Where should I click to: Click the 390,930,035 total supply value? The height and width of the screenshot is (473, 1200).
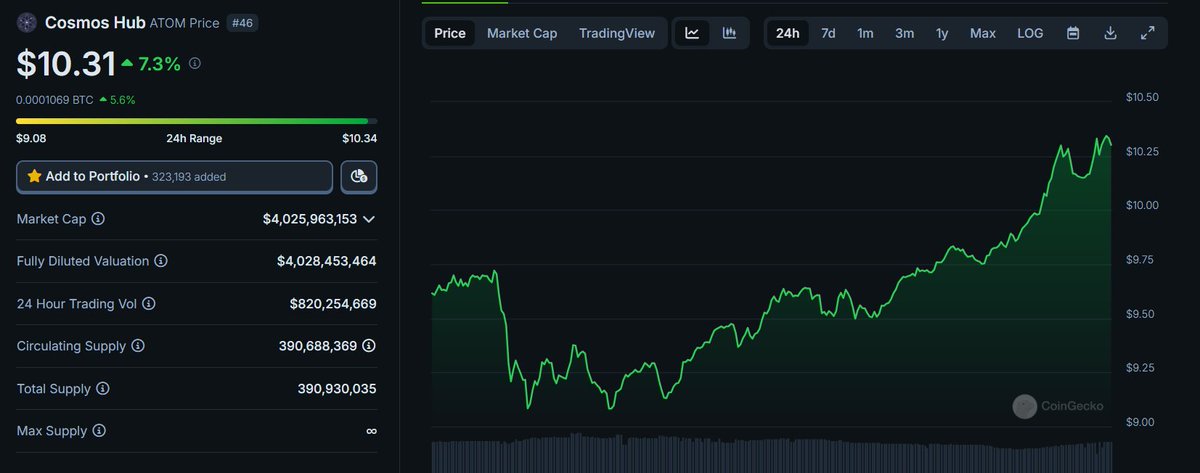(337, 388)
